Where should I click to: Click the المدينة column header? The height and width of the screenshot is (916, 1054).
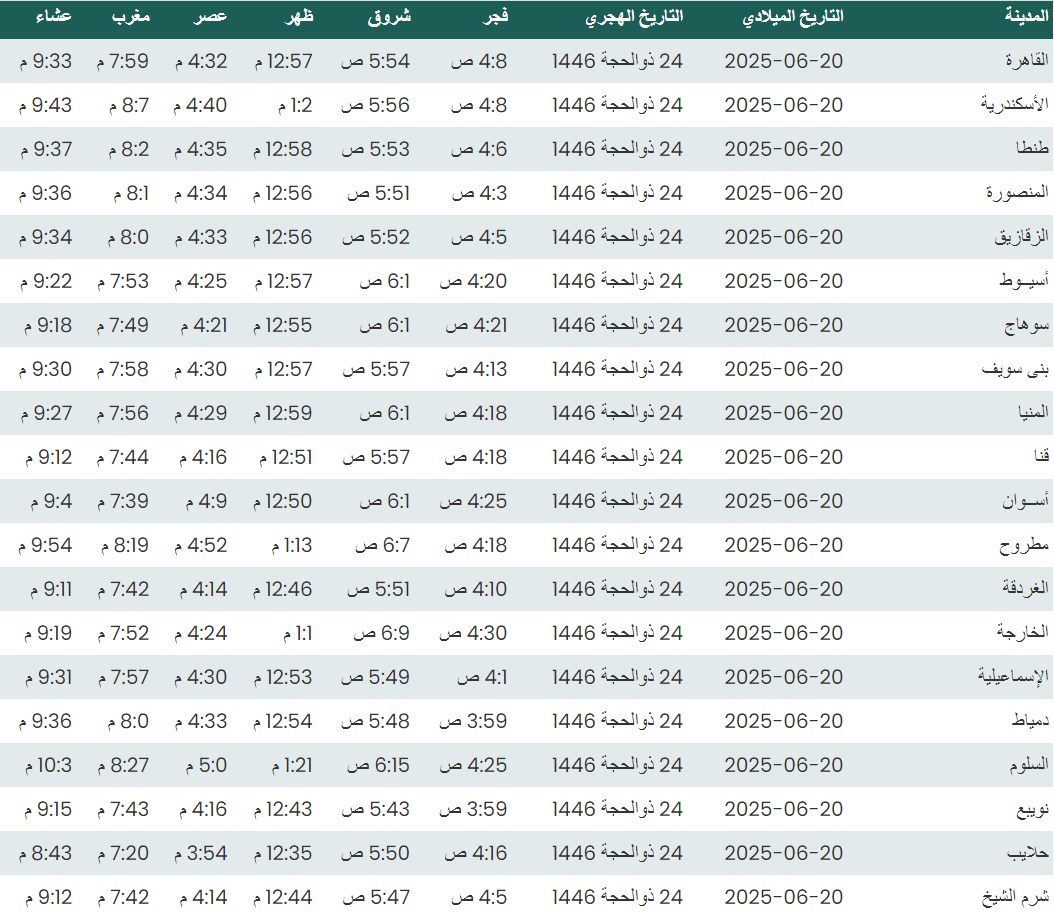pyautogui.click(x=1026, y=17)
